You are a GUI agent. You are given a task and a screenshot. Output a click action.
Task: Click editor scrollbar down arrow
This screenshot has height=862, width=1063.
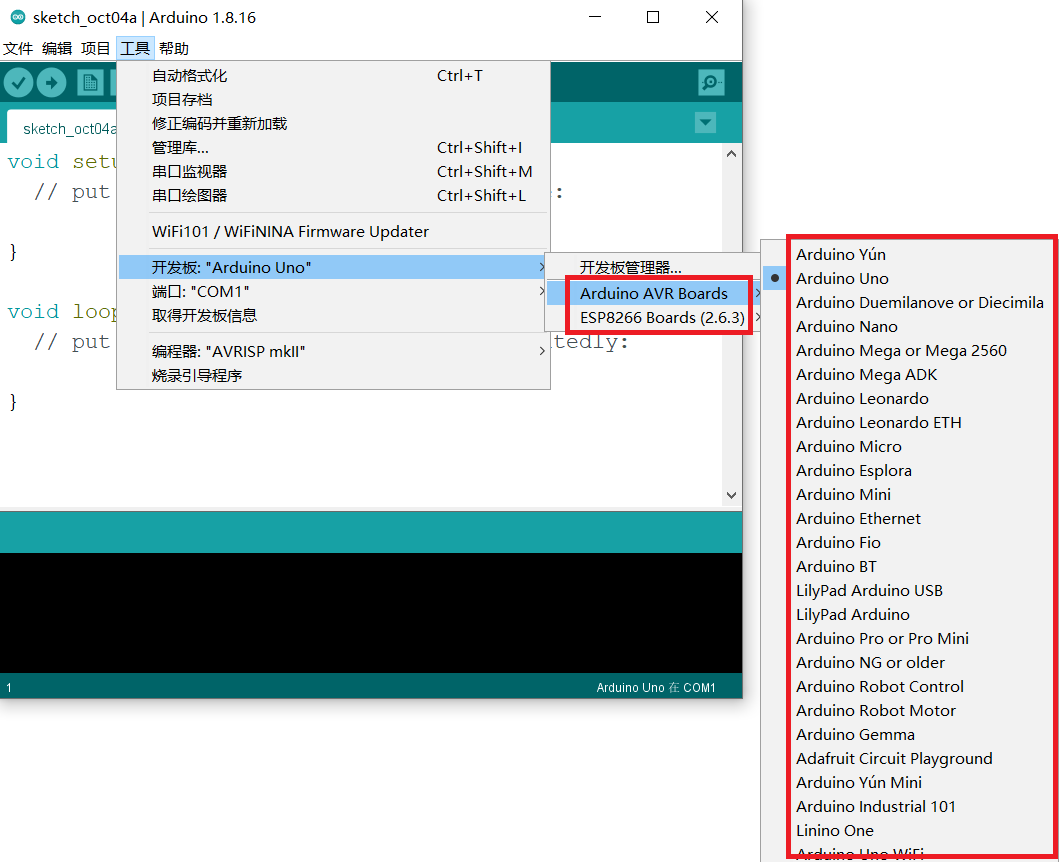coord(731,495)
